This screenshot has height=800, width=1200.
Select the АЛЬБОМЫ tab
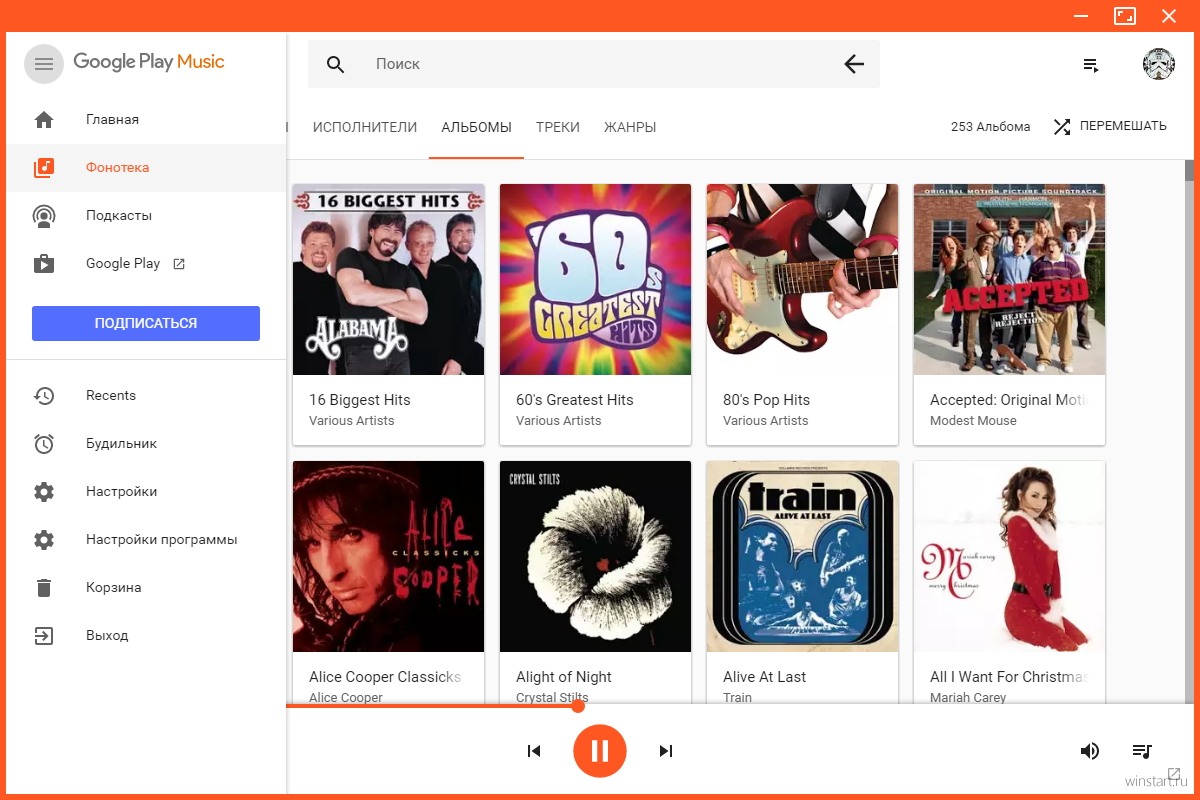(x=477, y=127)
